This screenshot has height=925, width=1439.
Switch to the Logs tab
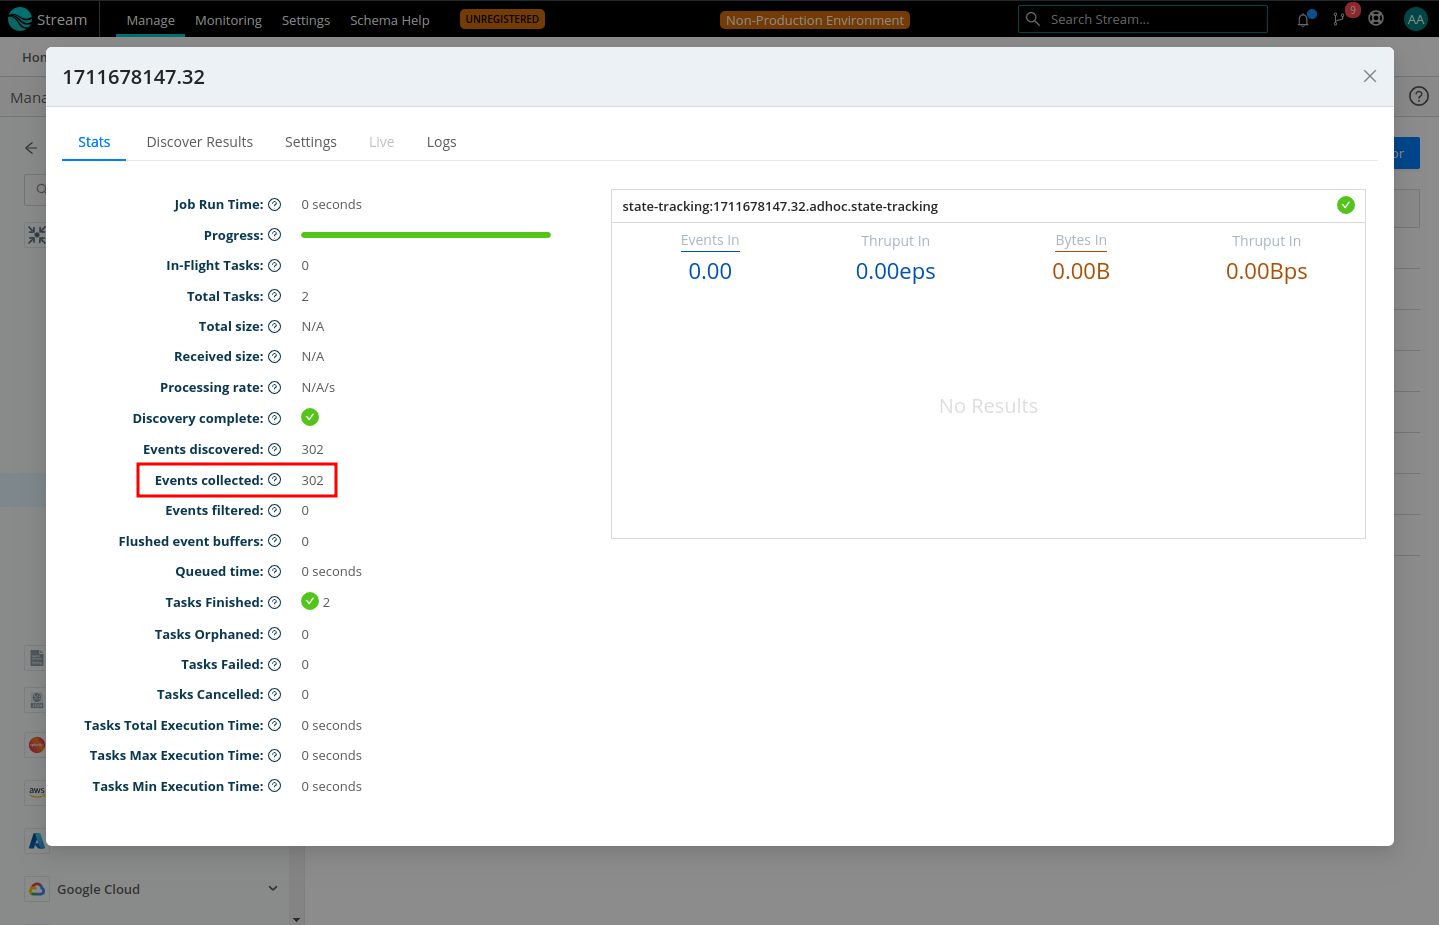(x=441, y=142)
